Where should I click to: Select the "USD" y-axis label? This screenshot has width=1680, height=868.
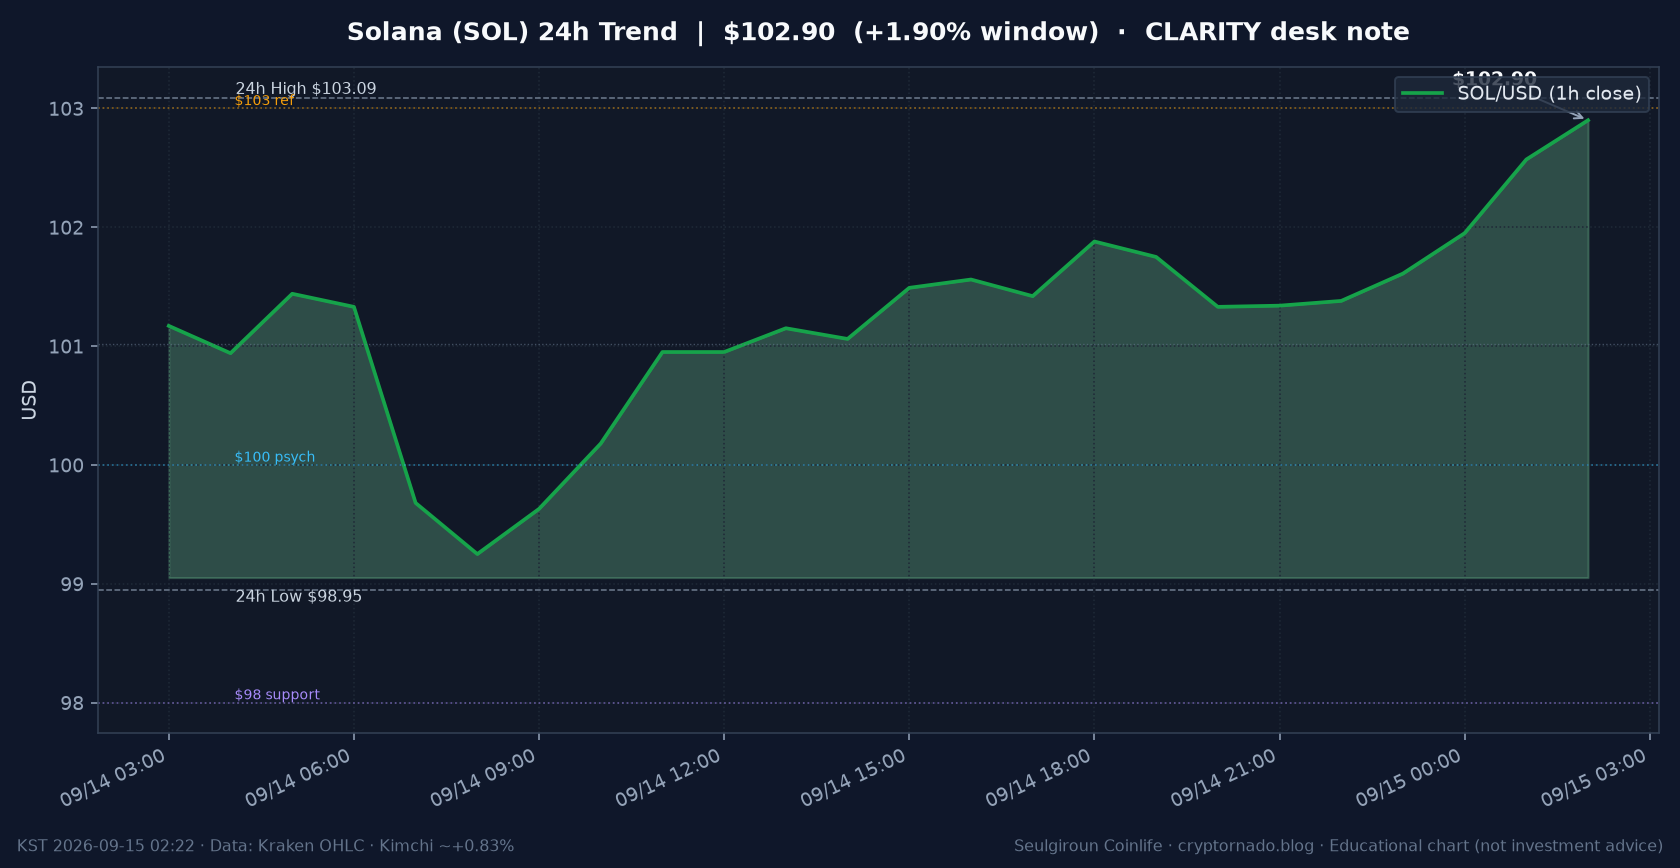point(29,400)
